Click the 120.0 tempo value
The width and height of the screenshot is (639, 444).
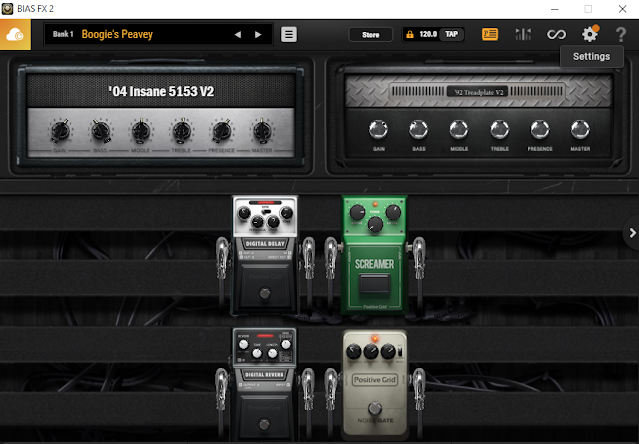point(428,34)
